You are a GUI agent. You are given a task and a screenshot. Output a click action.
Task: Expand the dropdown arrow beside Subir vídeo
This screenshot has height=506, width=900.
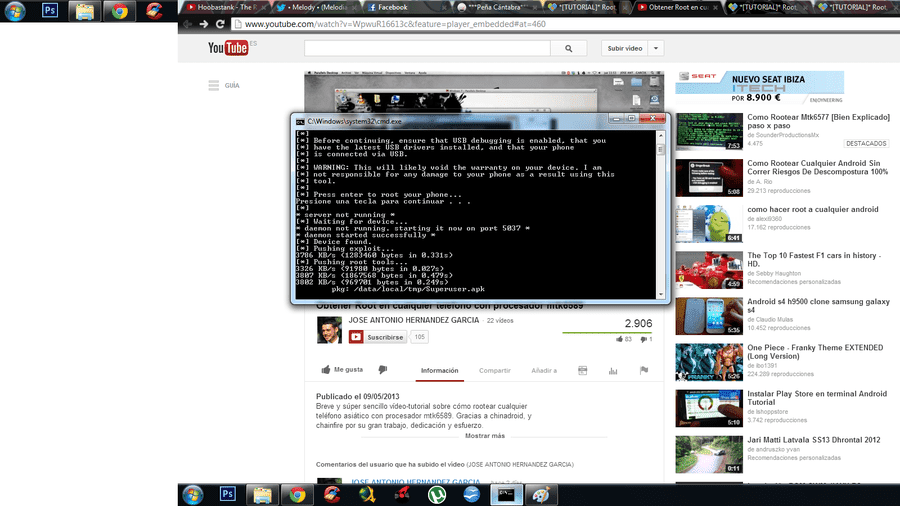(655, 48)
